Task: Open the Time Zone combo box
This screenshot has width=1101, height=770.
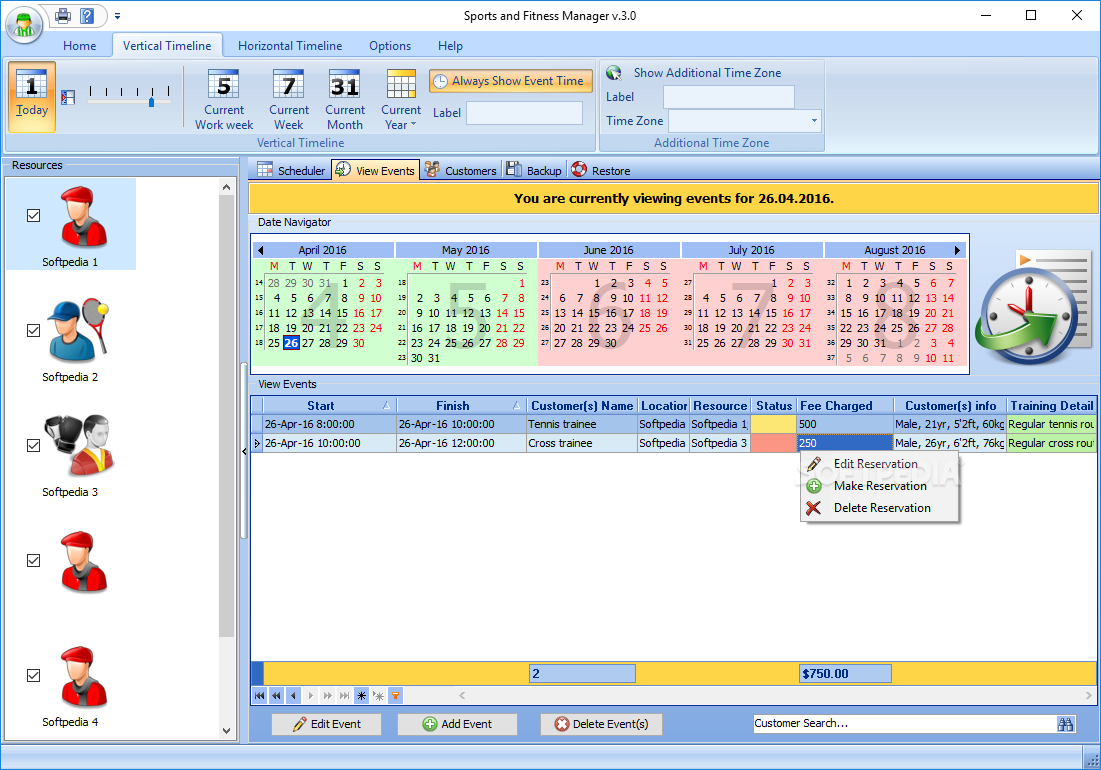Action: 744,121
